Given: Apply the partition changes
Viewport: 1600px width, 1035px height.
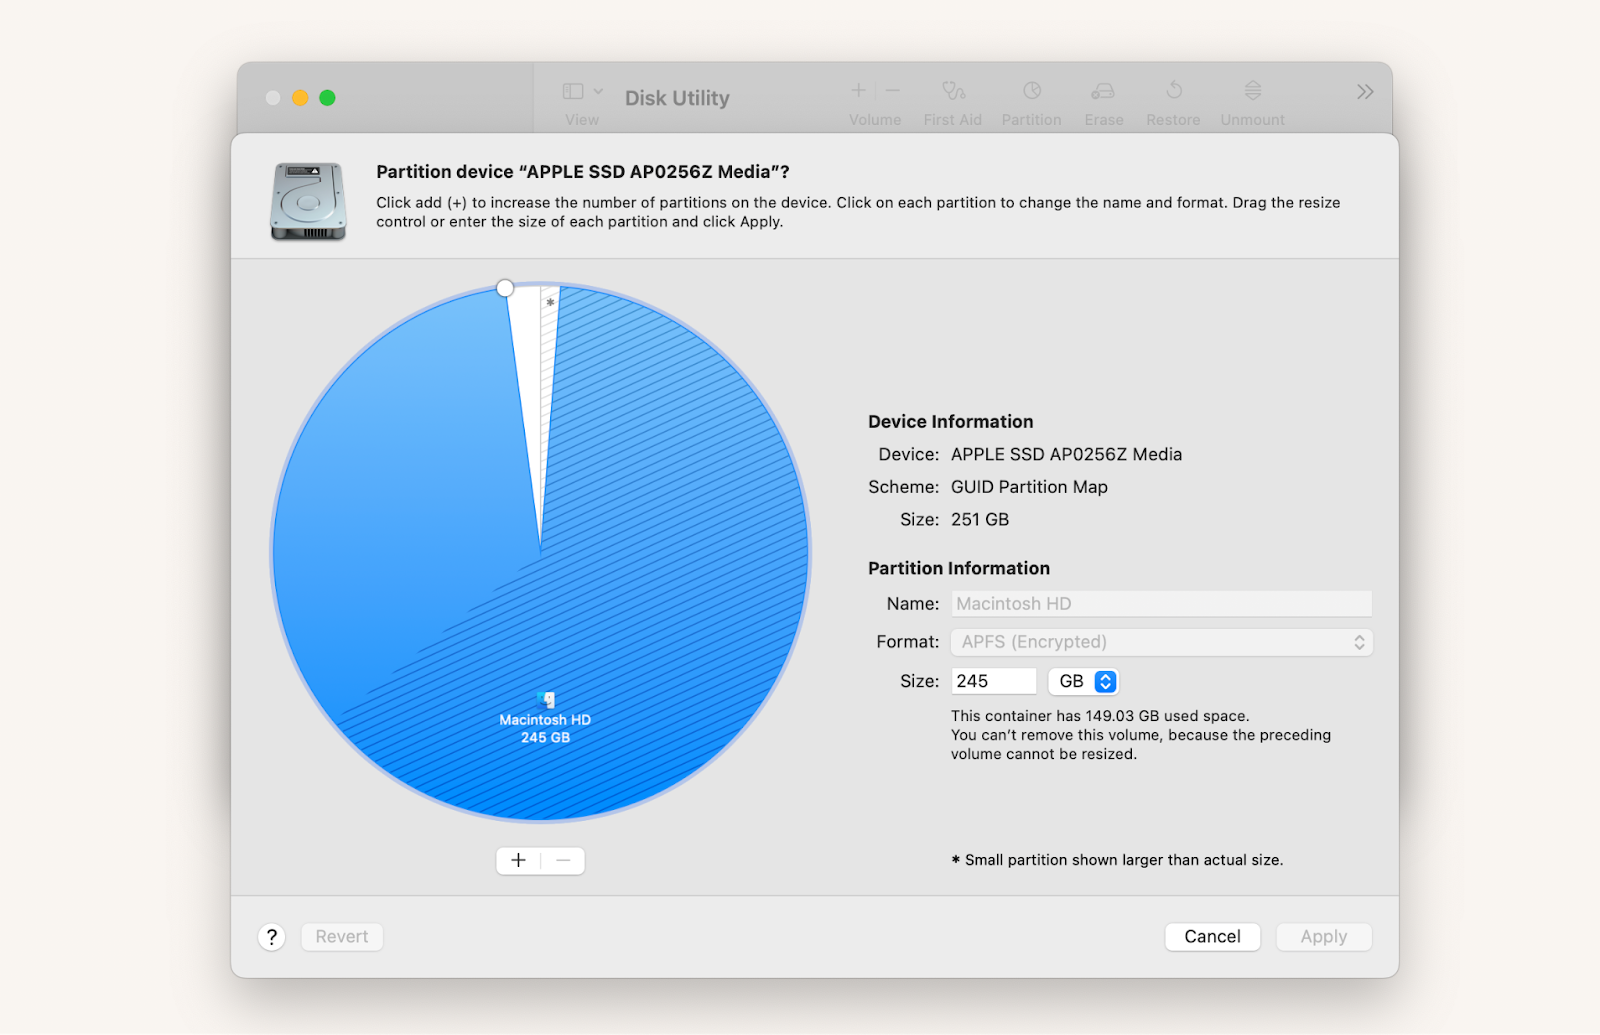Looking at the screenshot, I should (1323, 936).
